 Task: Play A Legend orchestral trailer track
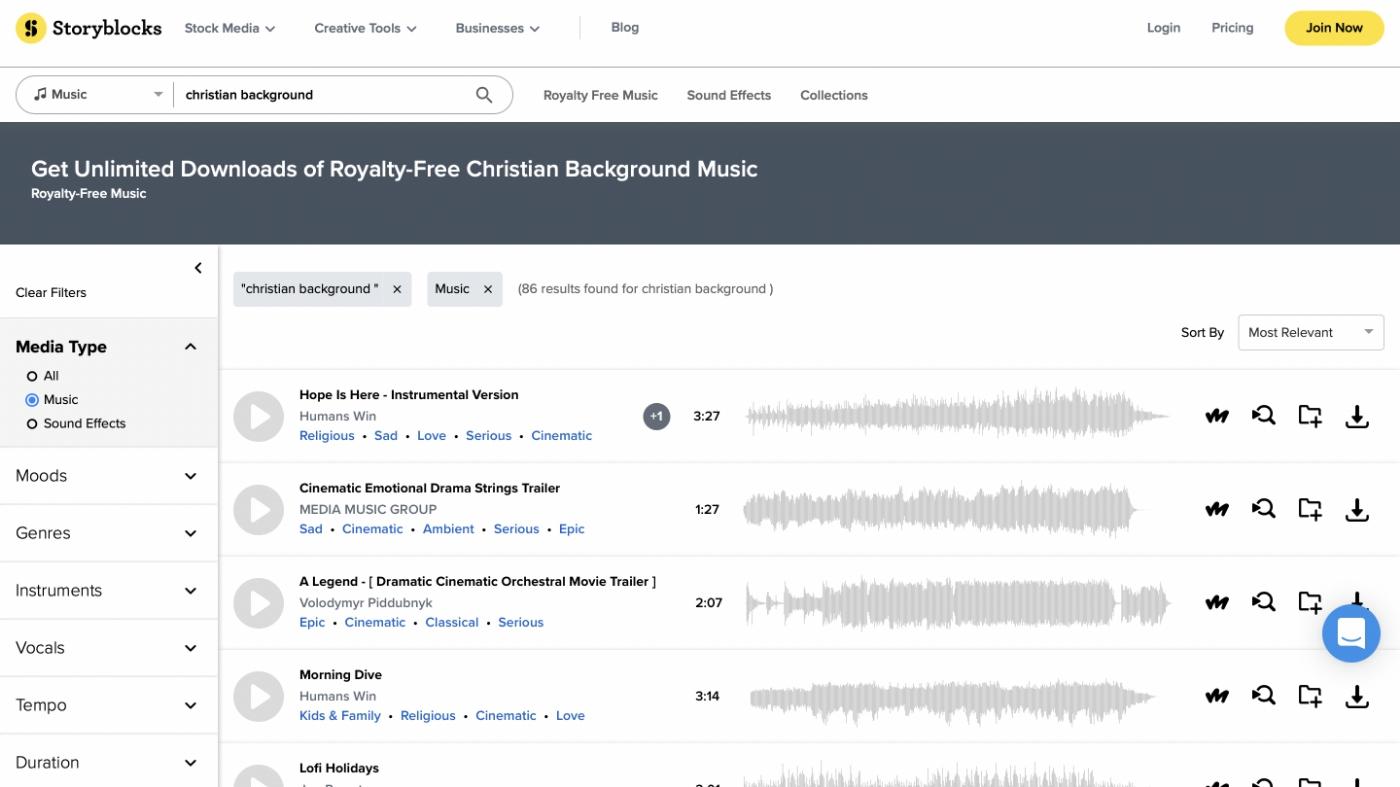tap(259, 603)
